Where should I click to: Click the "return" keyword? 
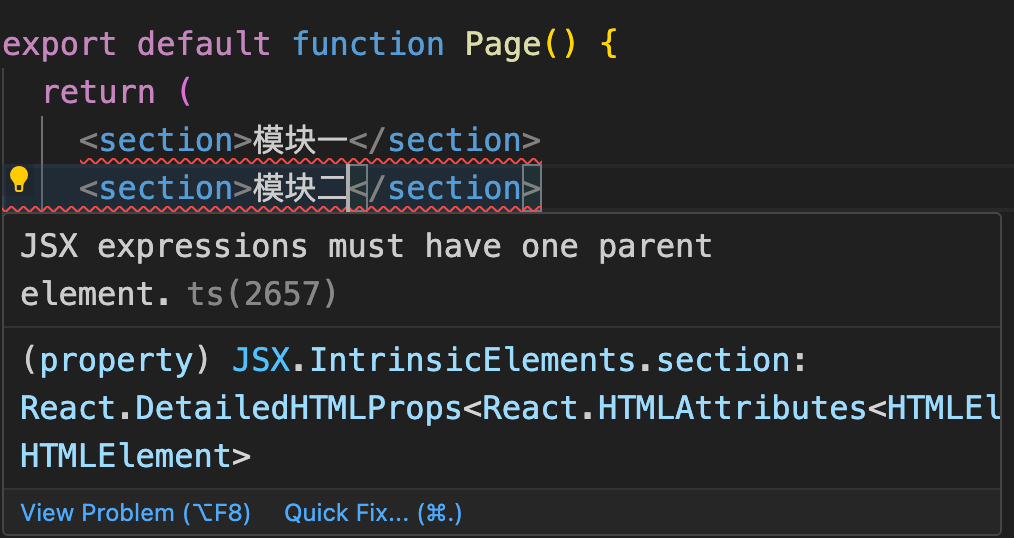point(99,92)
